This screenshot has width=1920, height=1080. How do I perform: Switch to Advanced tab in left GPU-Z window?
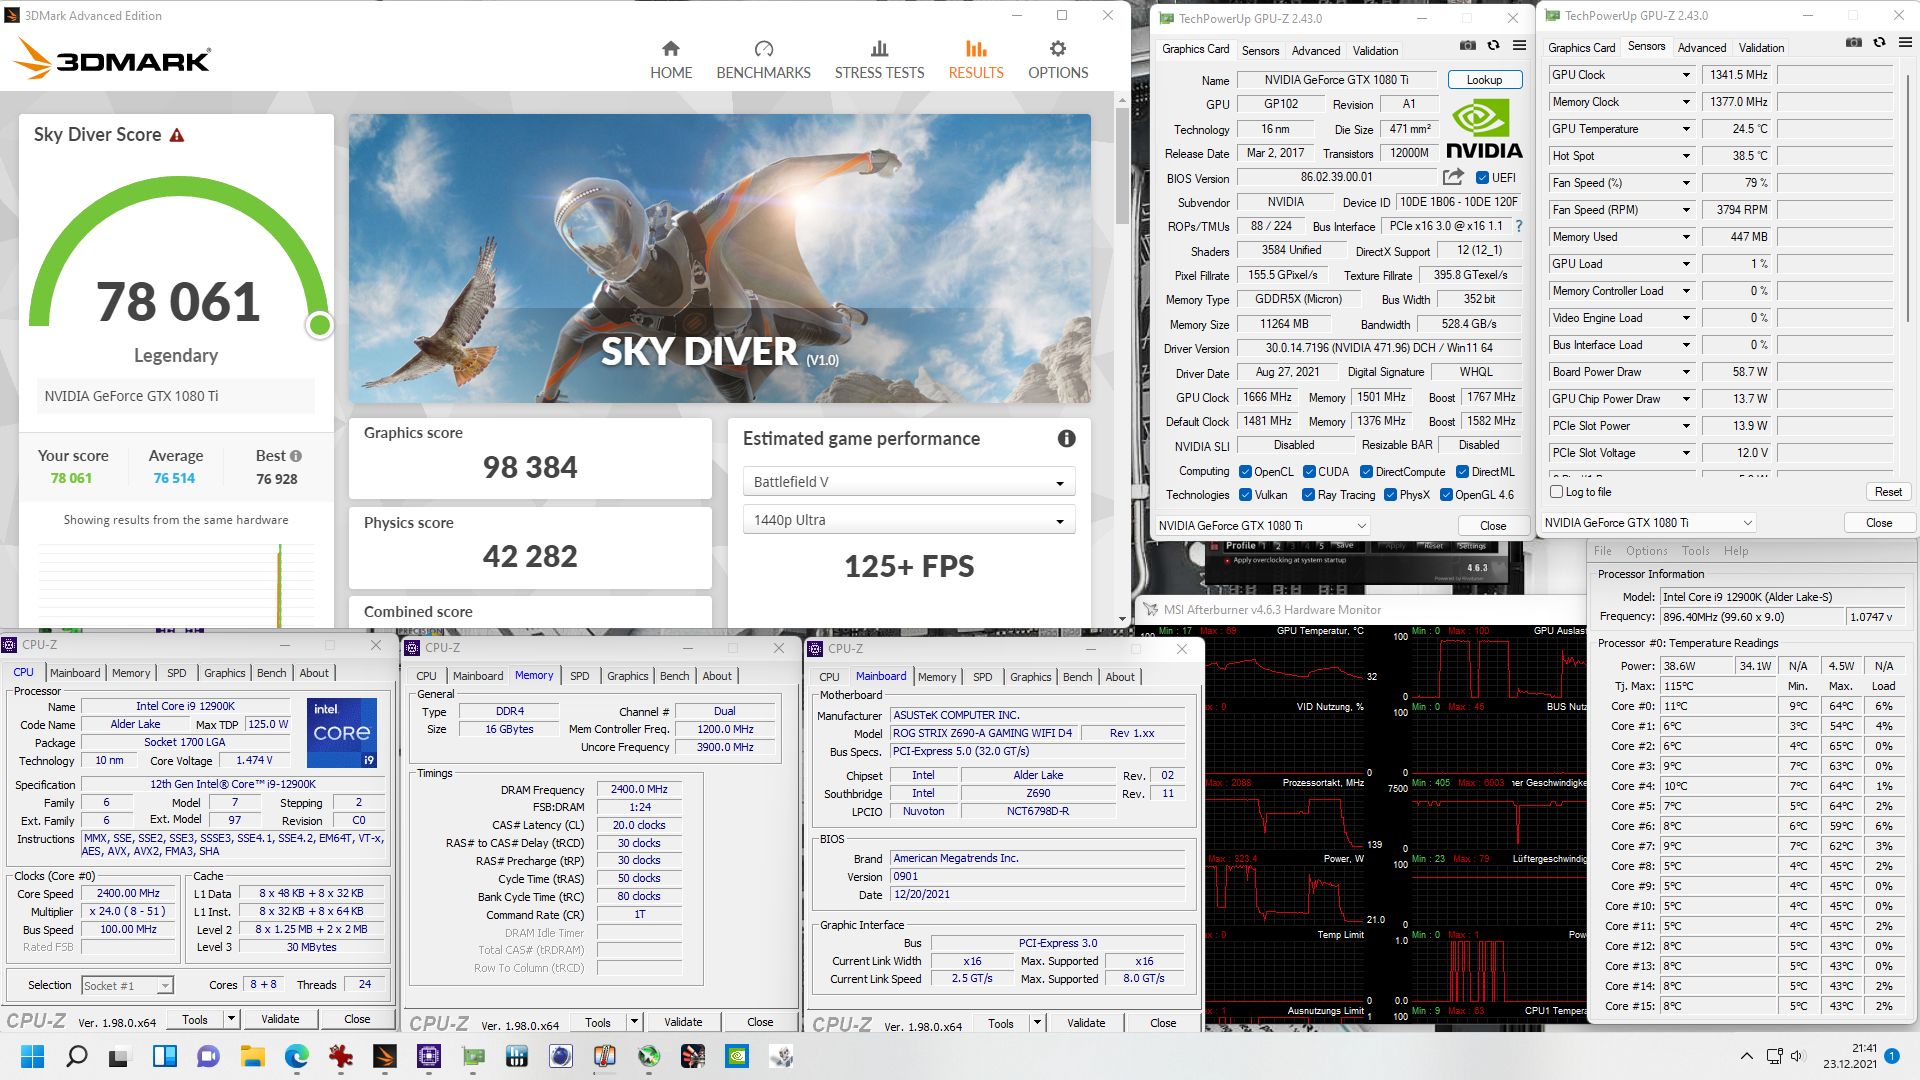tap(1315, 51)
